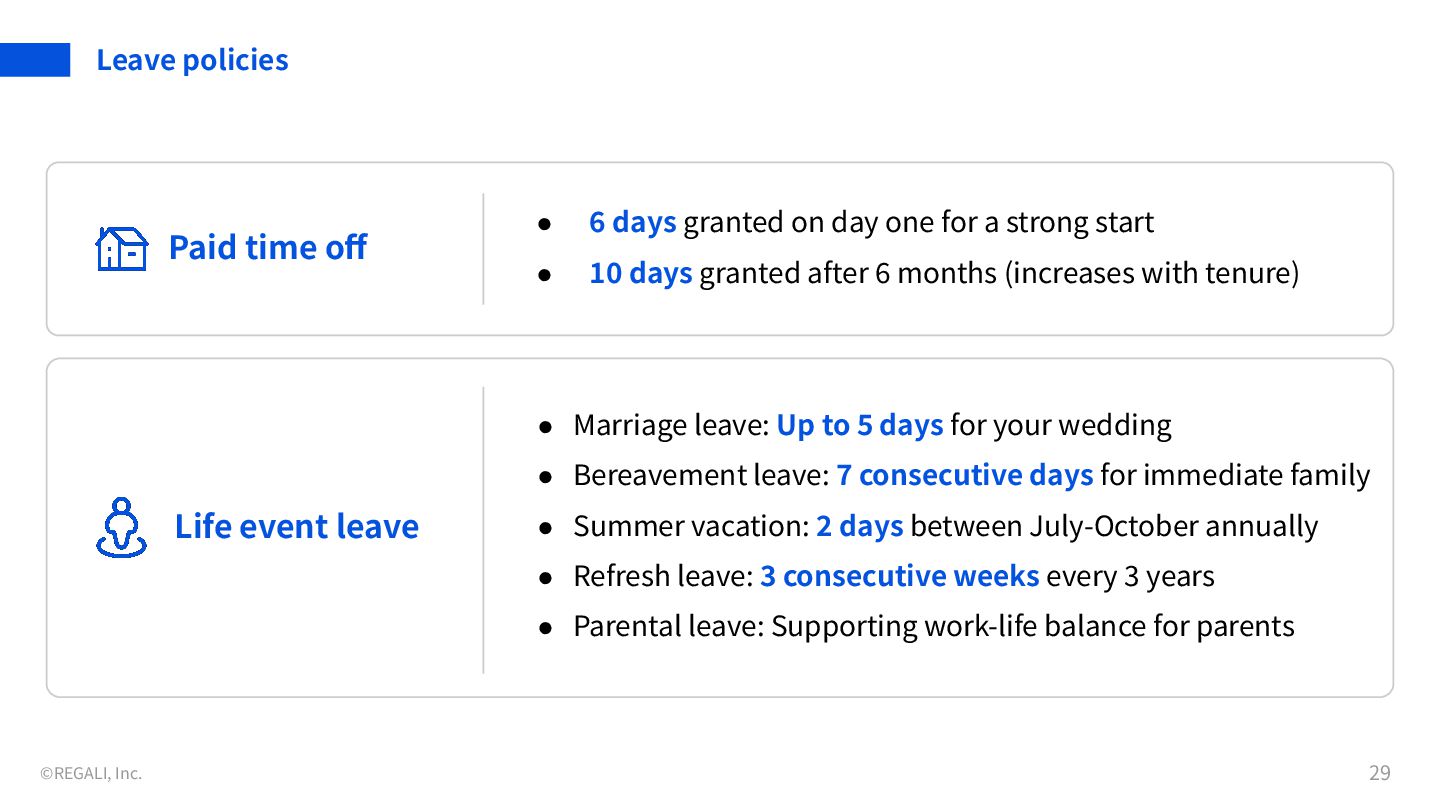Click the bold '10 days' text
This screenshot has height=810, width=1440.
point(640,272)
